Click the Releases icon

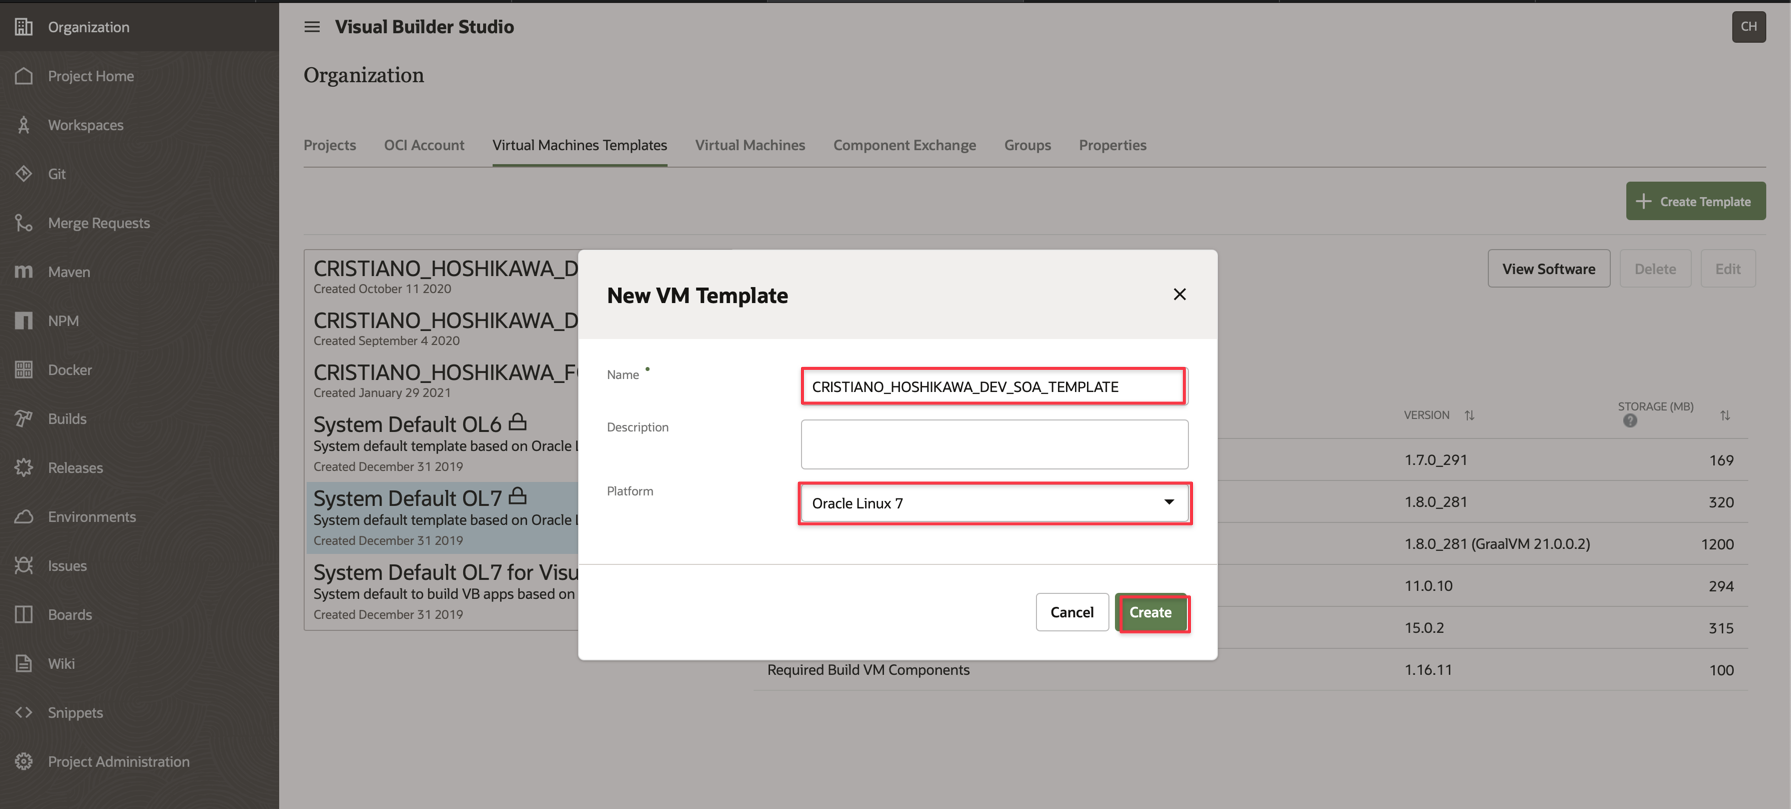[x=24, y=468]
